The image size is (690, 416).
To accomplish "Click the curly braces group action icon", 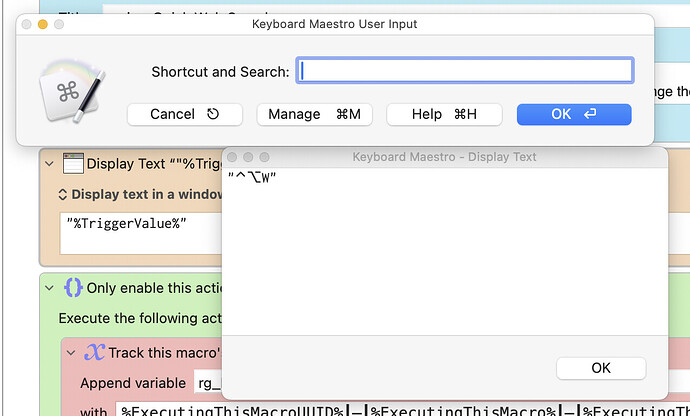I will [73, 287].
